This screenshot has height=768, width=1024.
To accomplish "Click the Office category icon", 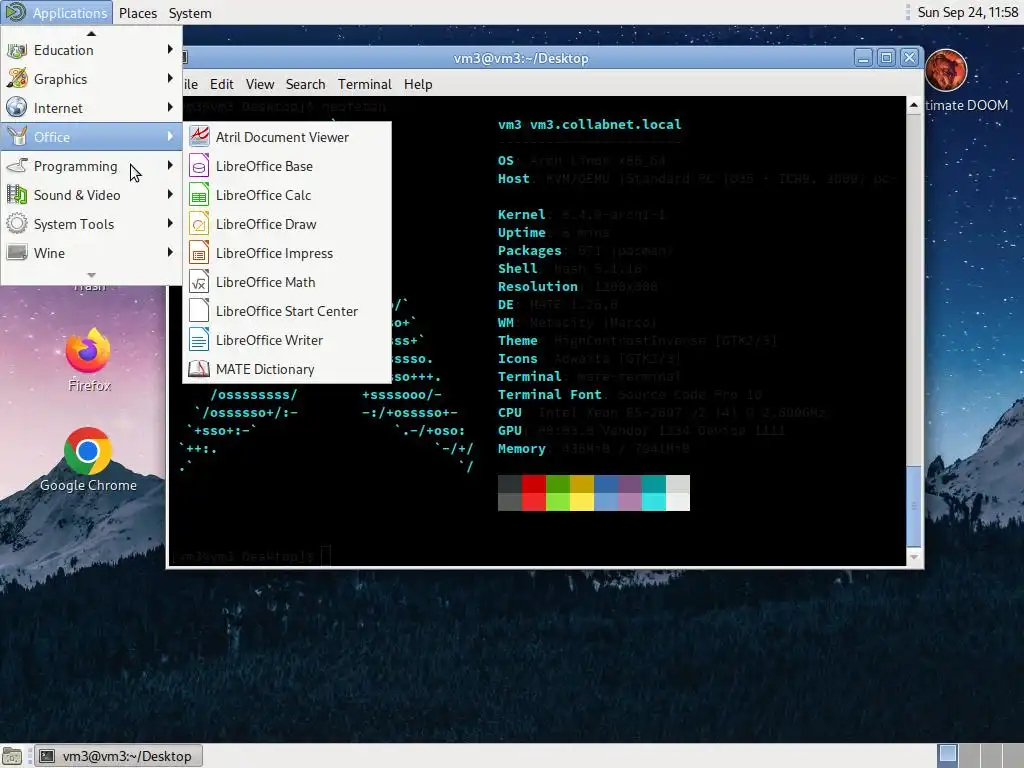I will (x=17, y=136).
